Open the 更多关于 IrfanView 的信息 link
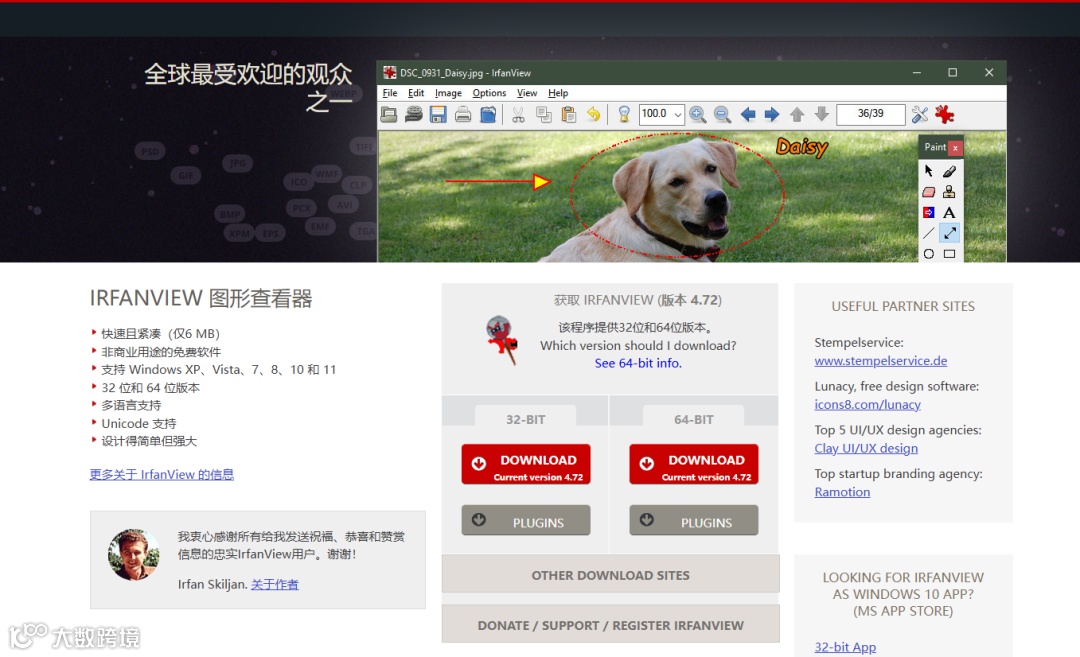 [162, 474]
